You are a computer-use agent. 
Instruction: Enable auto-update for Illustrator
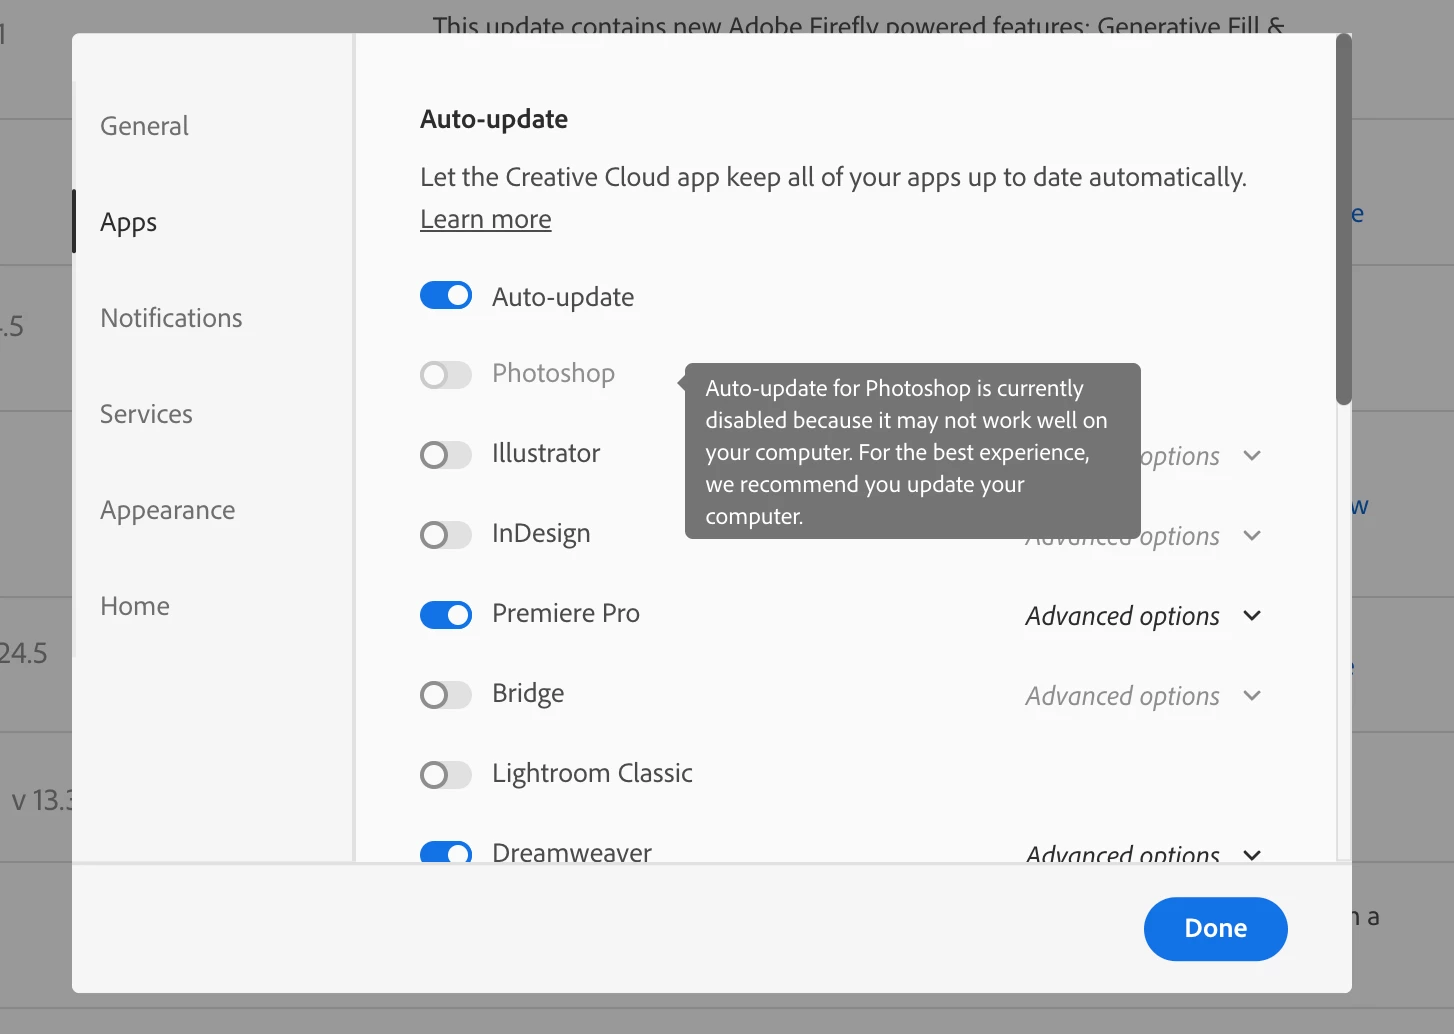tap(446, 455)
